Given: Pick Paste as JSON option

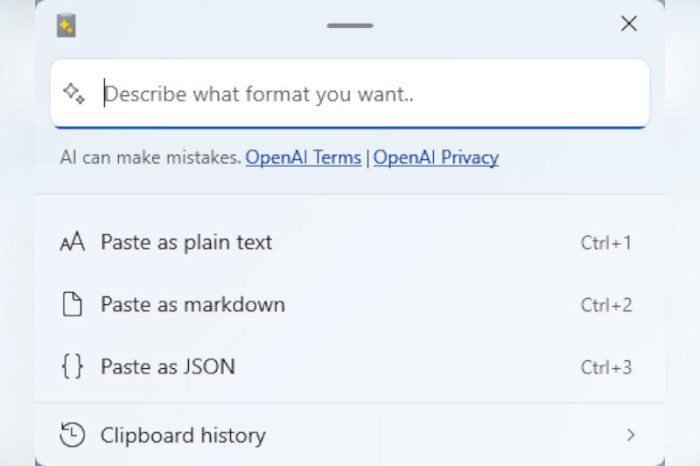Looking at the screenshot, I should click(168, 367).
